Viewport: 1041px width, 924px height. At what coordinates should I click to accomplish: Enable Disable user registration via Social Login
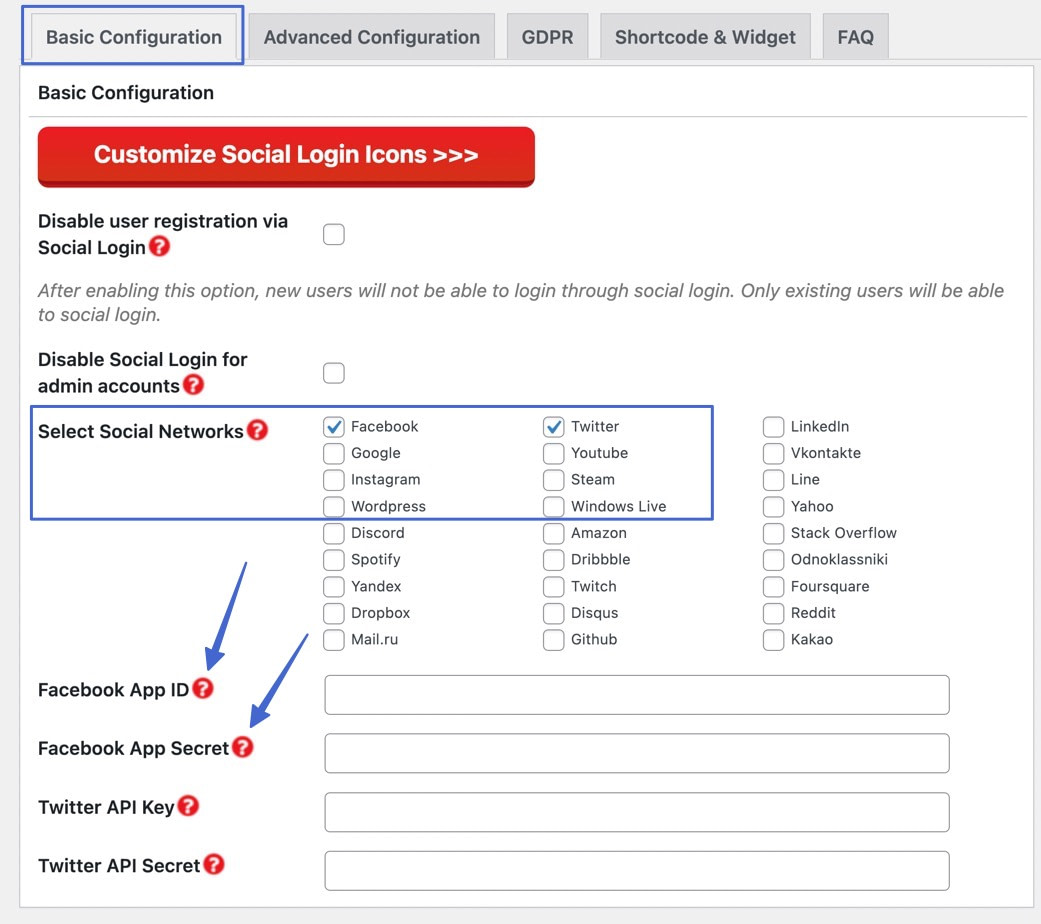pyautogui.click(x=333, y=234)
